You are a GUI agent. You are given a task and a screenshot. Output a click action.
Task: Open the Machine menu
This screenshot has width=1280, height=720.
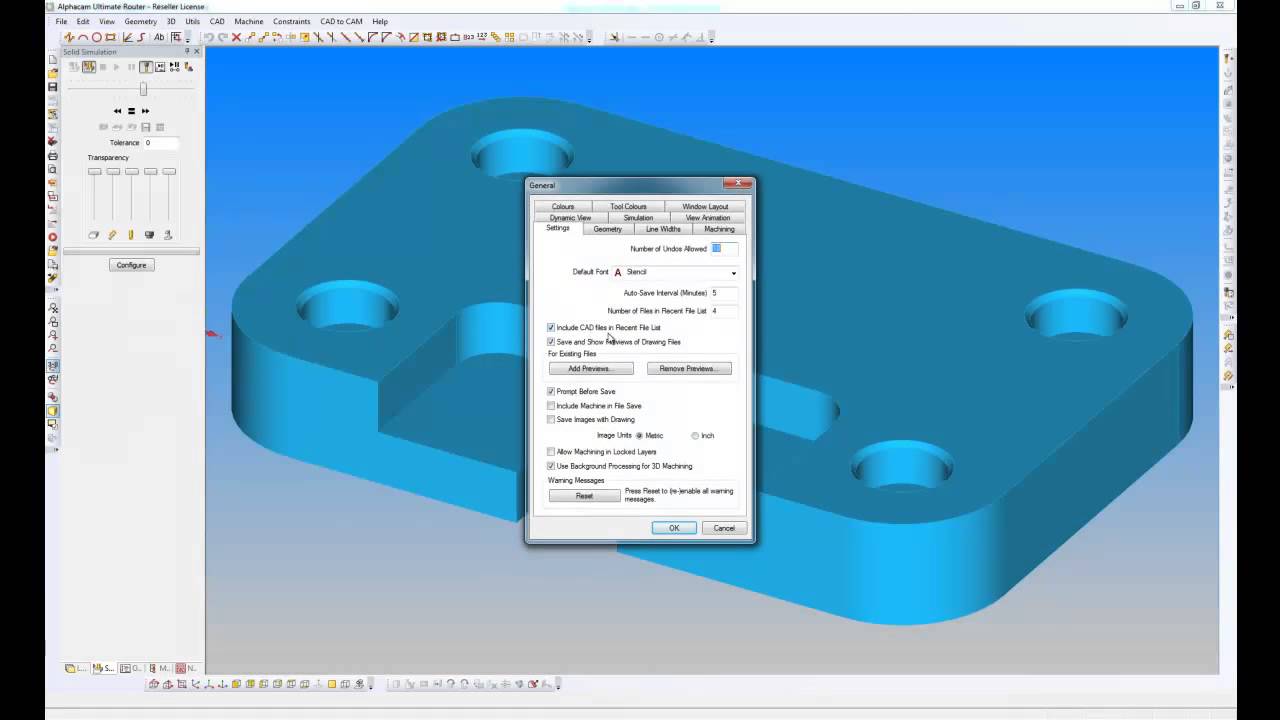[249, 21]
